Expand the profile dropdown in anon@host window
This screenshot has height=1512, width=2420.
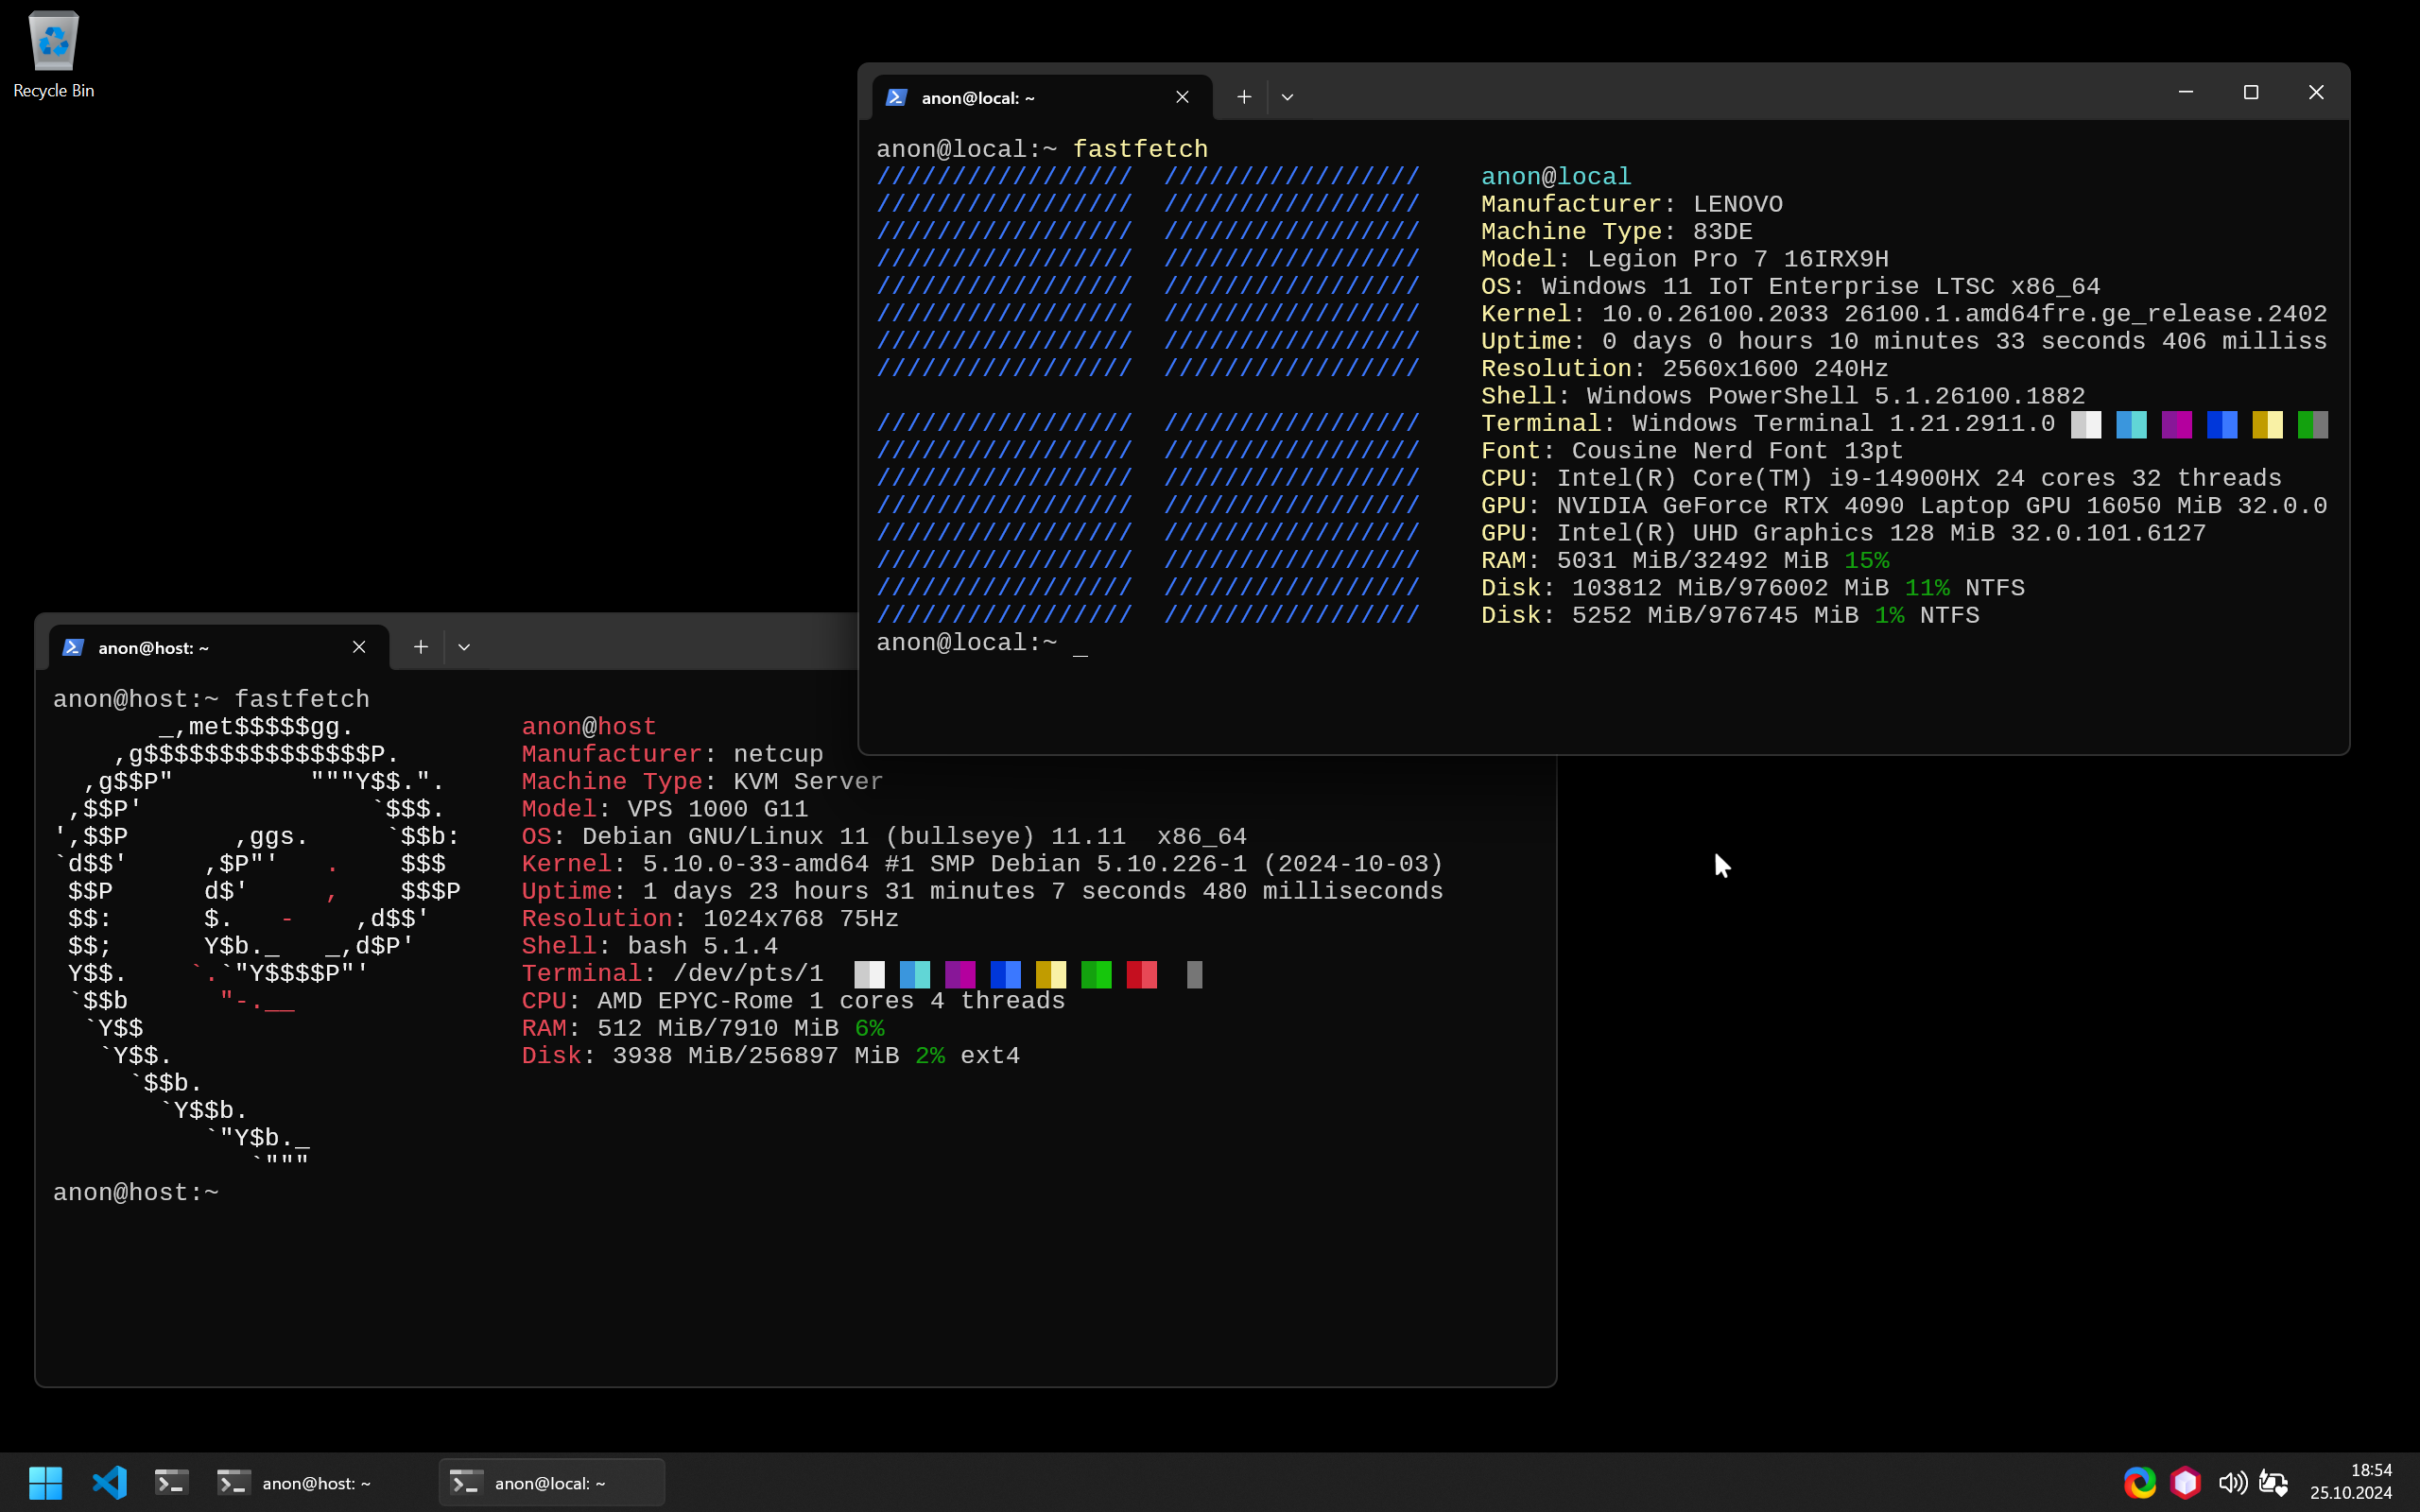[x=464, y=647]
